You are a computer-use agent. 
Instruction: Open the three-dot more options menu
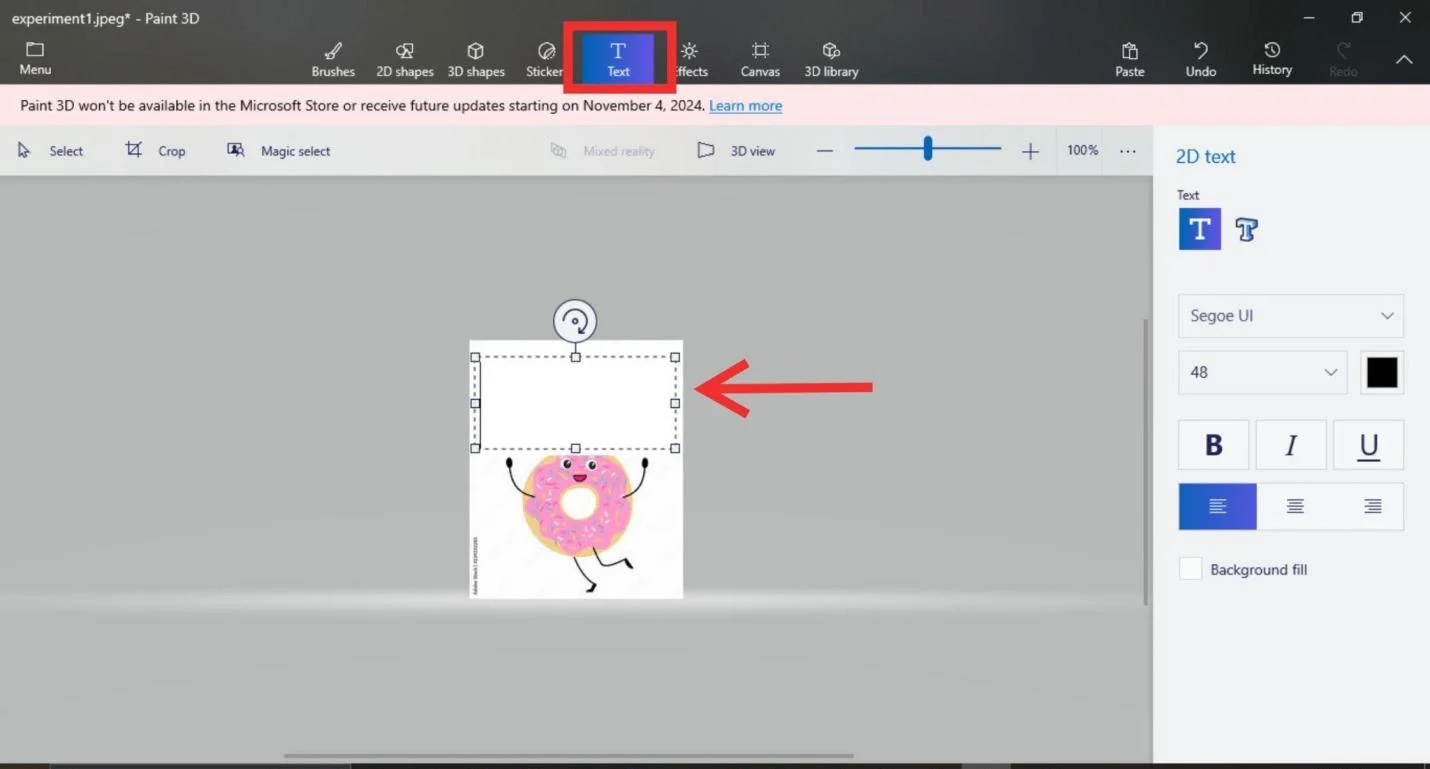(1128, 151)
